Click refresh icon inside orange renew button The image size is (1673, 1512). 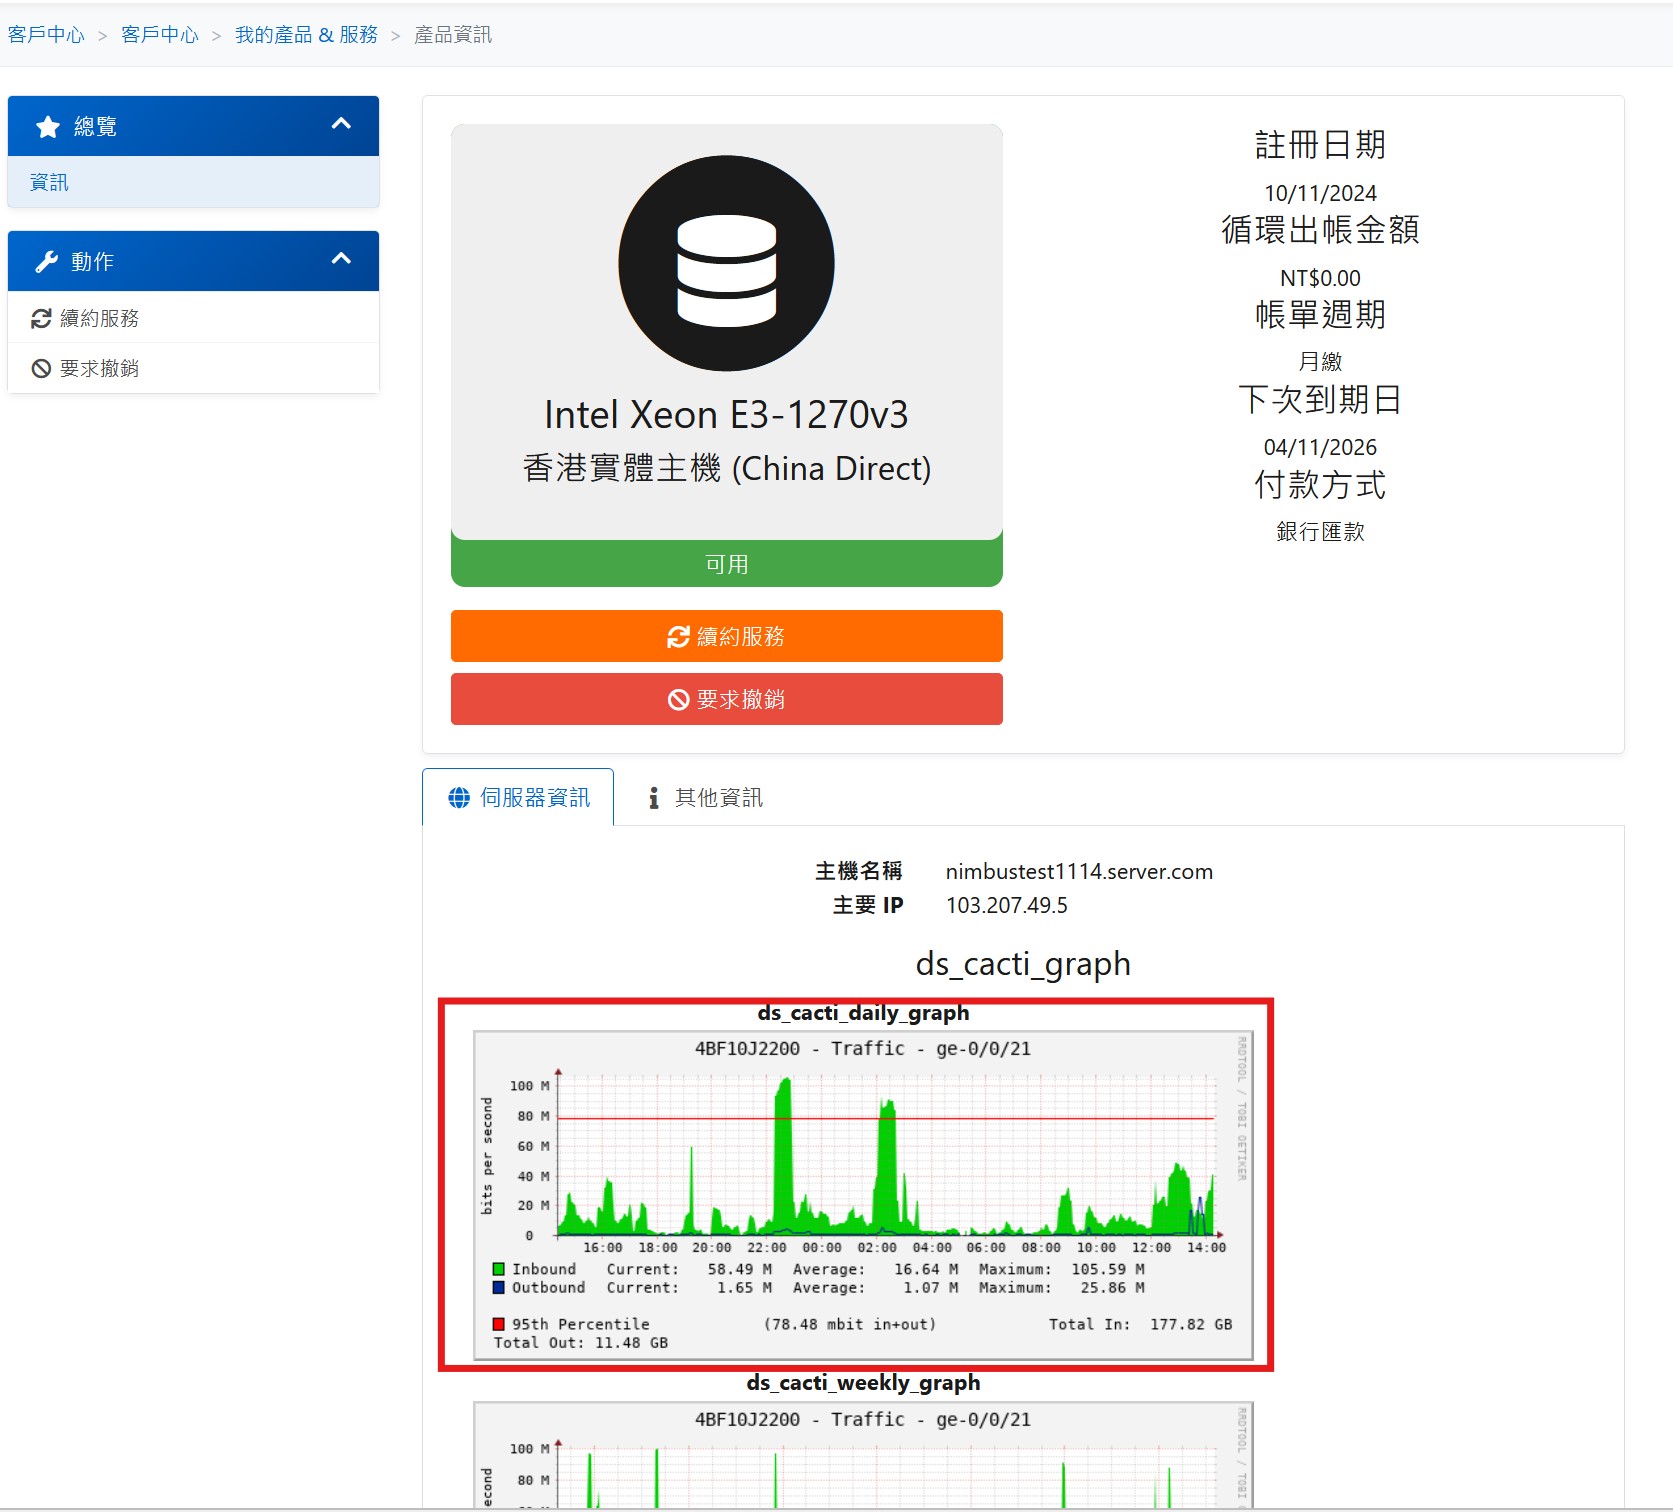678,635
